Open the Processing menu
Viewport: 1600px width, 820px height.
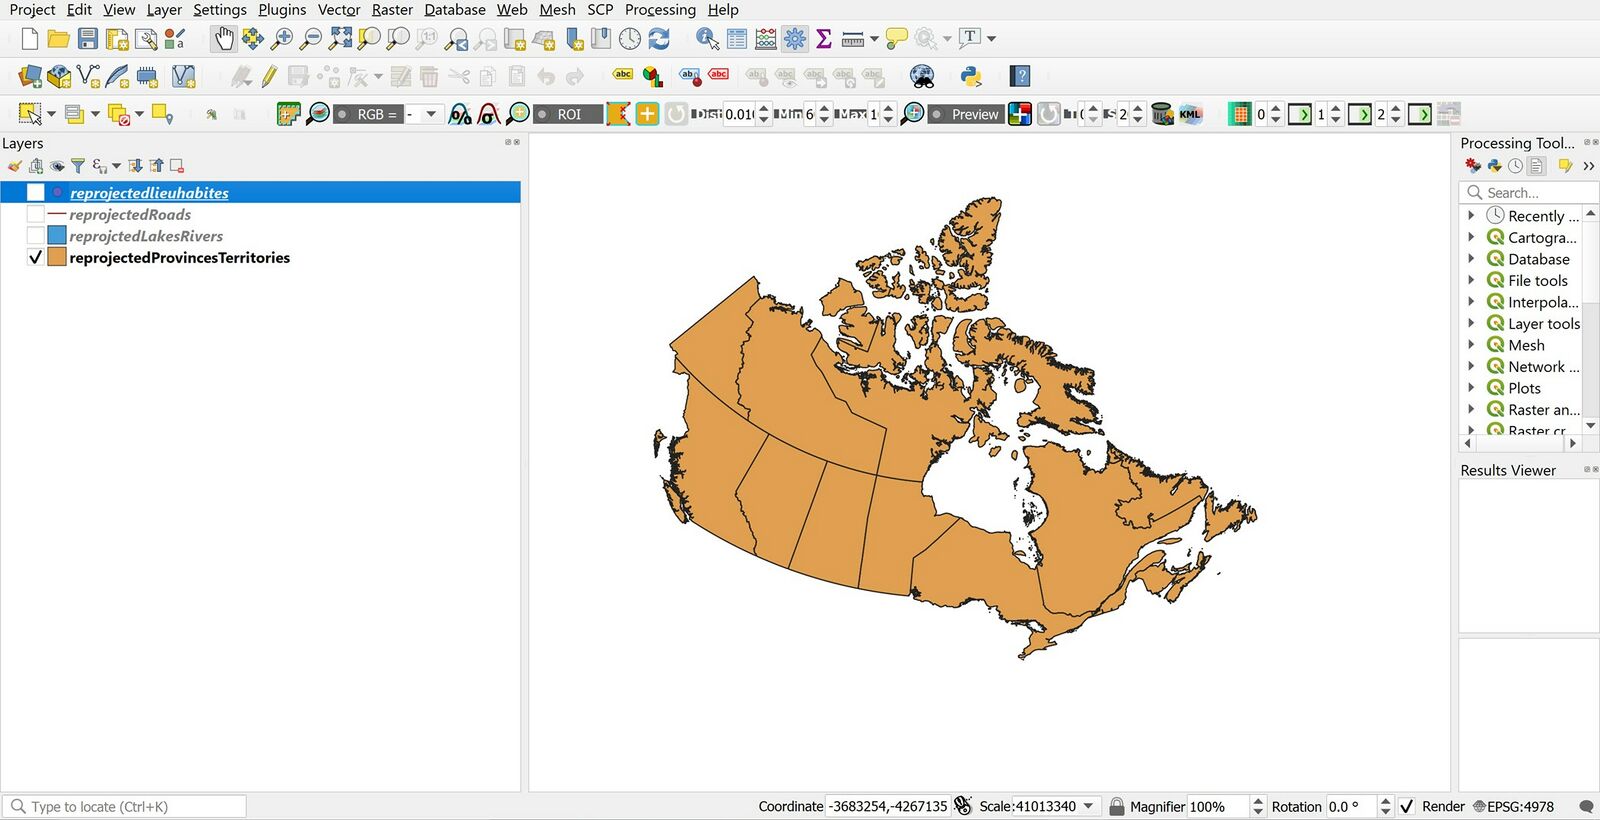(x=660, y=10)
